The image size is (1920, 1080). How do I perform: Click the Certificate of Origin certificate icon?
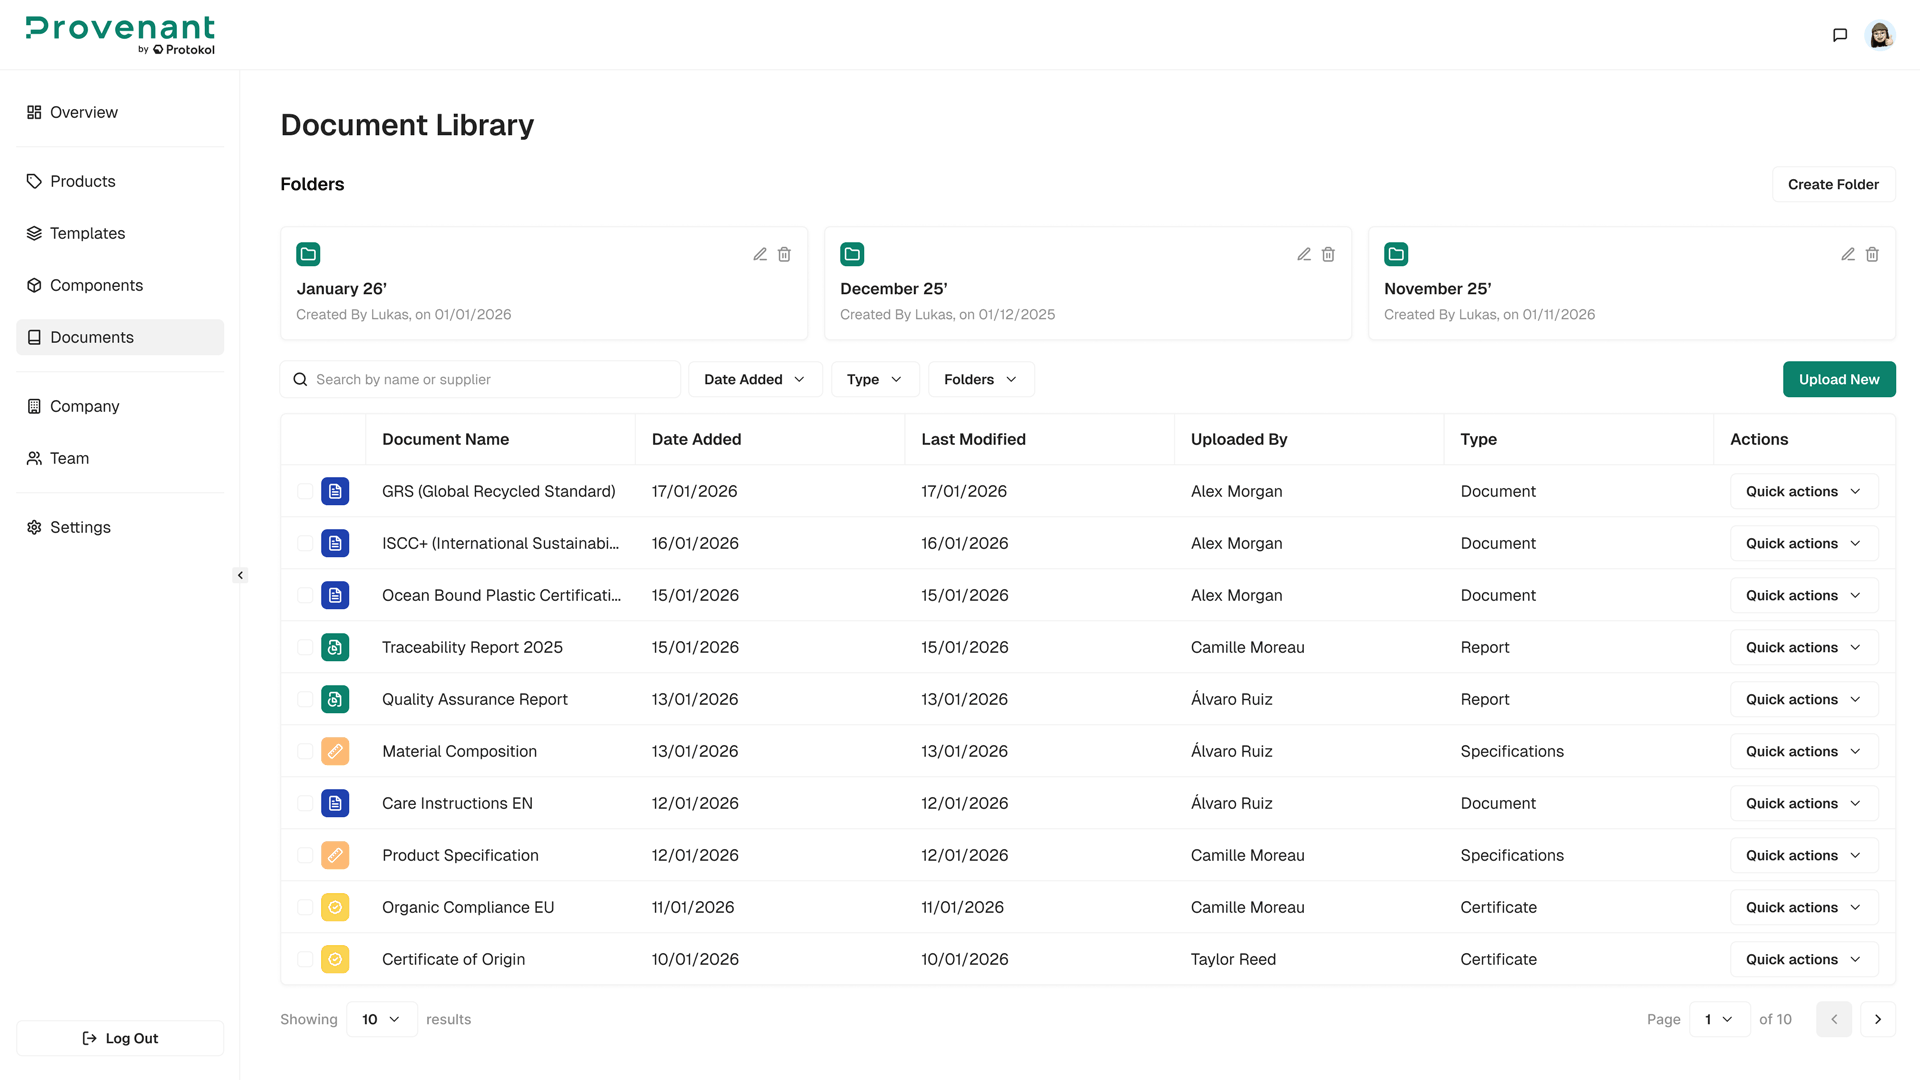coord(335,959)
